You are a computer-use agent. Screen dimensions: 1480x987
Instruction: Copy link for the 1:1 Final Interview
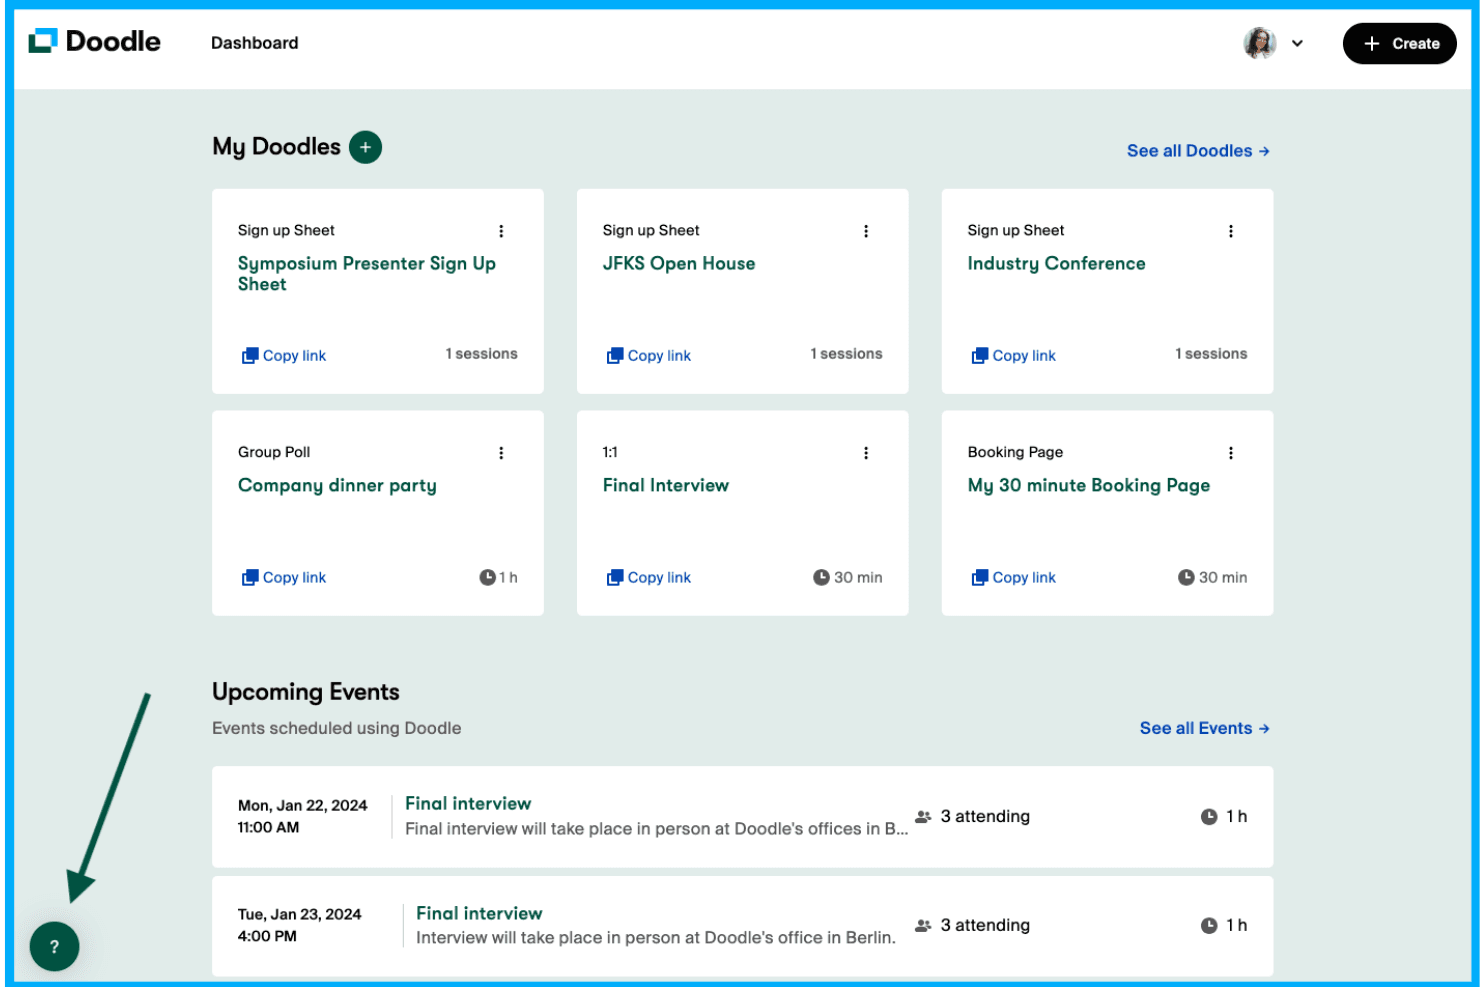point(649,578)
